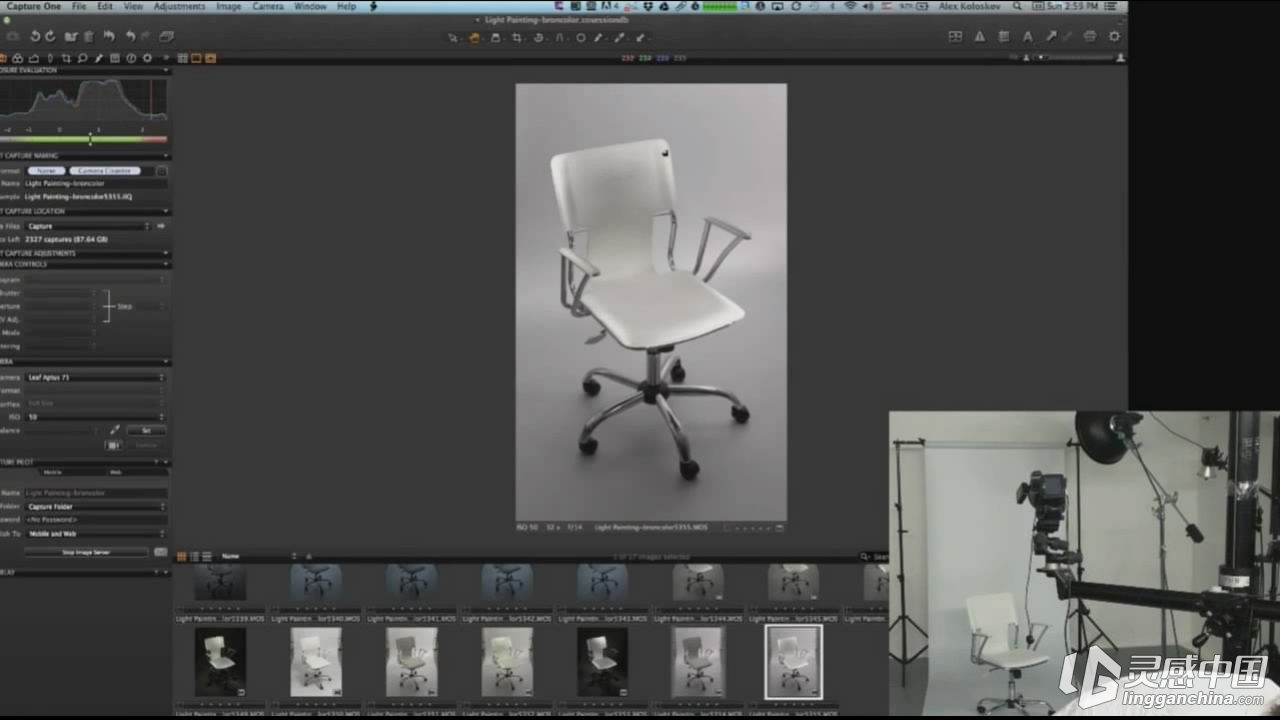The height and width of the screenshot is (720, 1280).
Task: Click the print icon in top toolbar
Action: 1090,36
